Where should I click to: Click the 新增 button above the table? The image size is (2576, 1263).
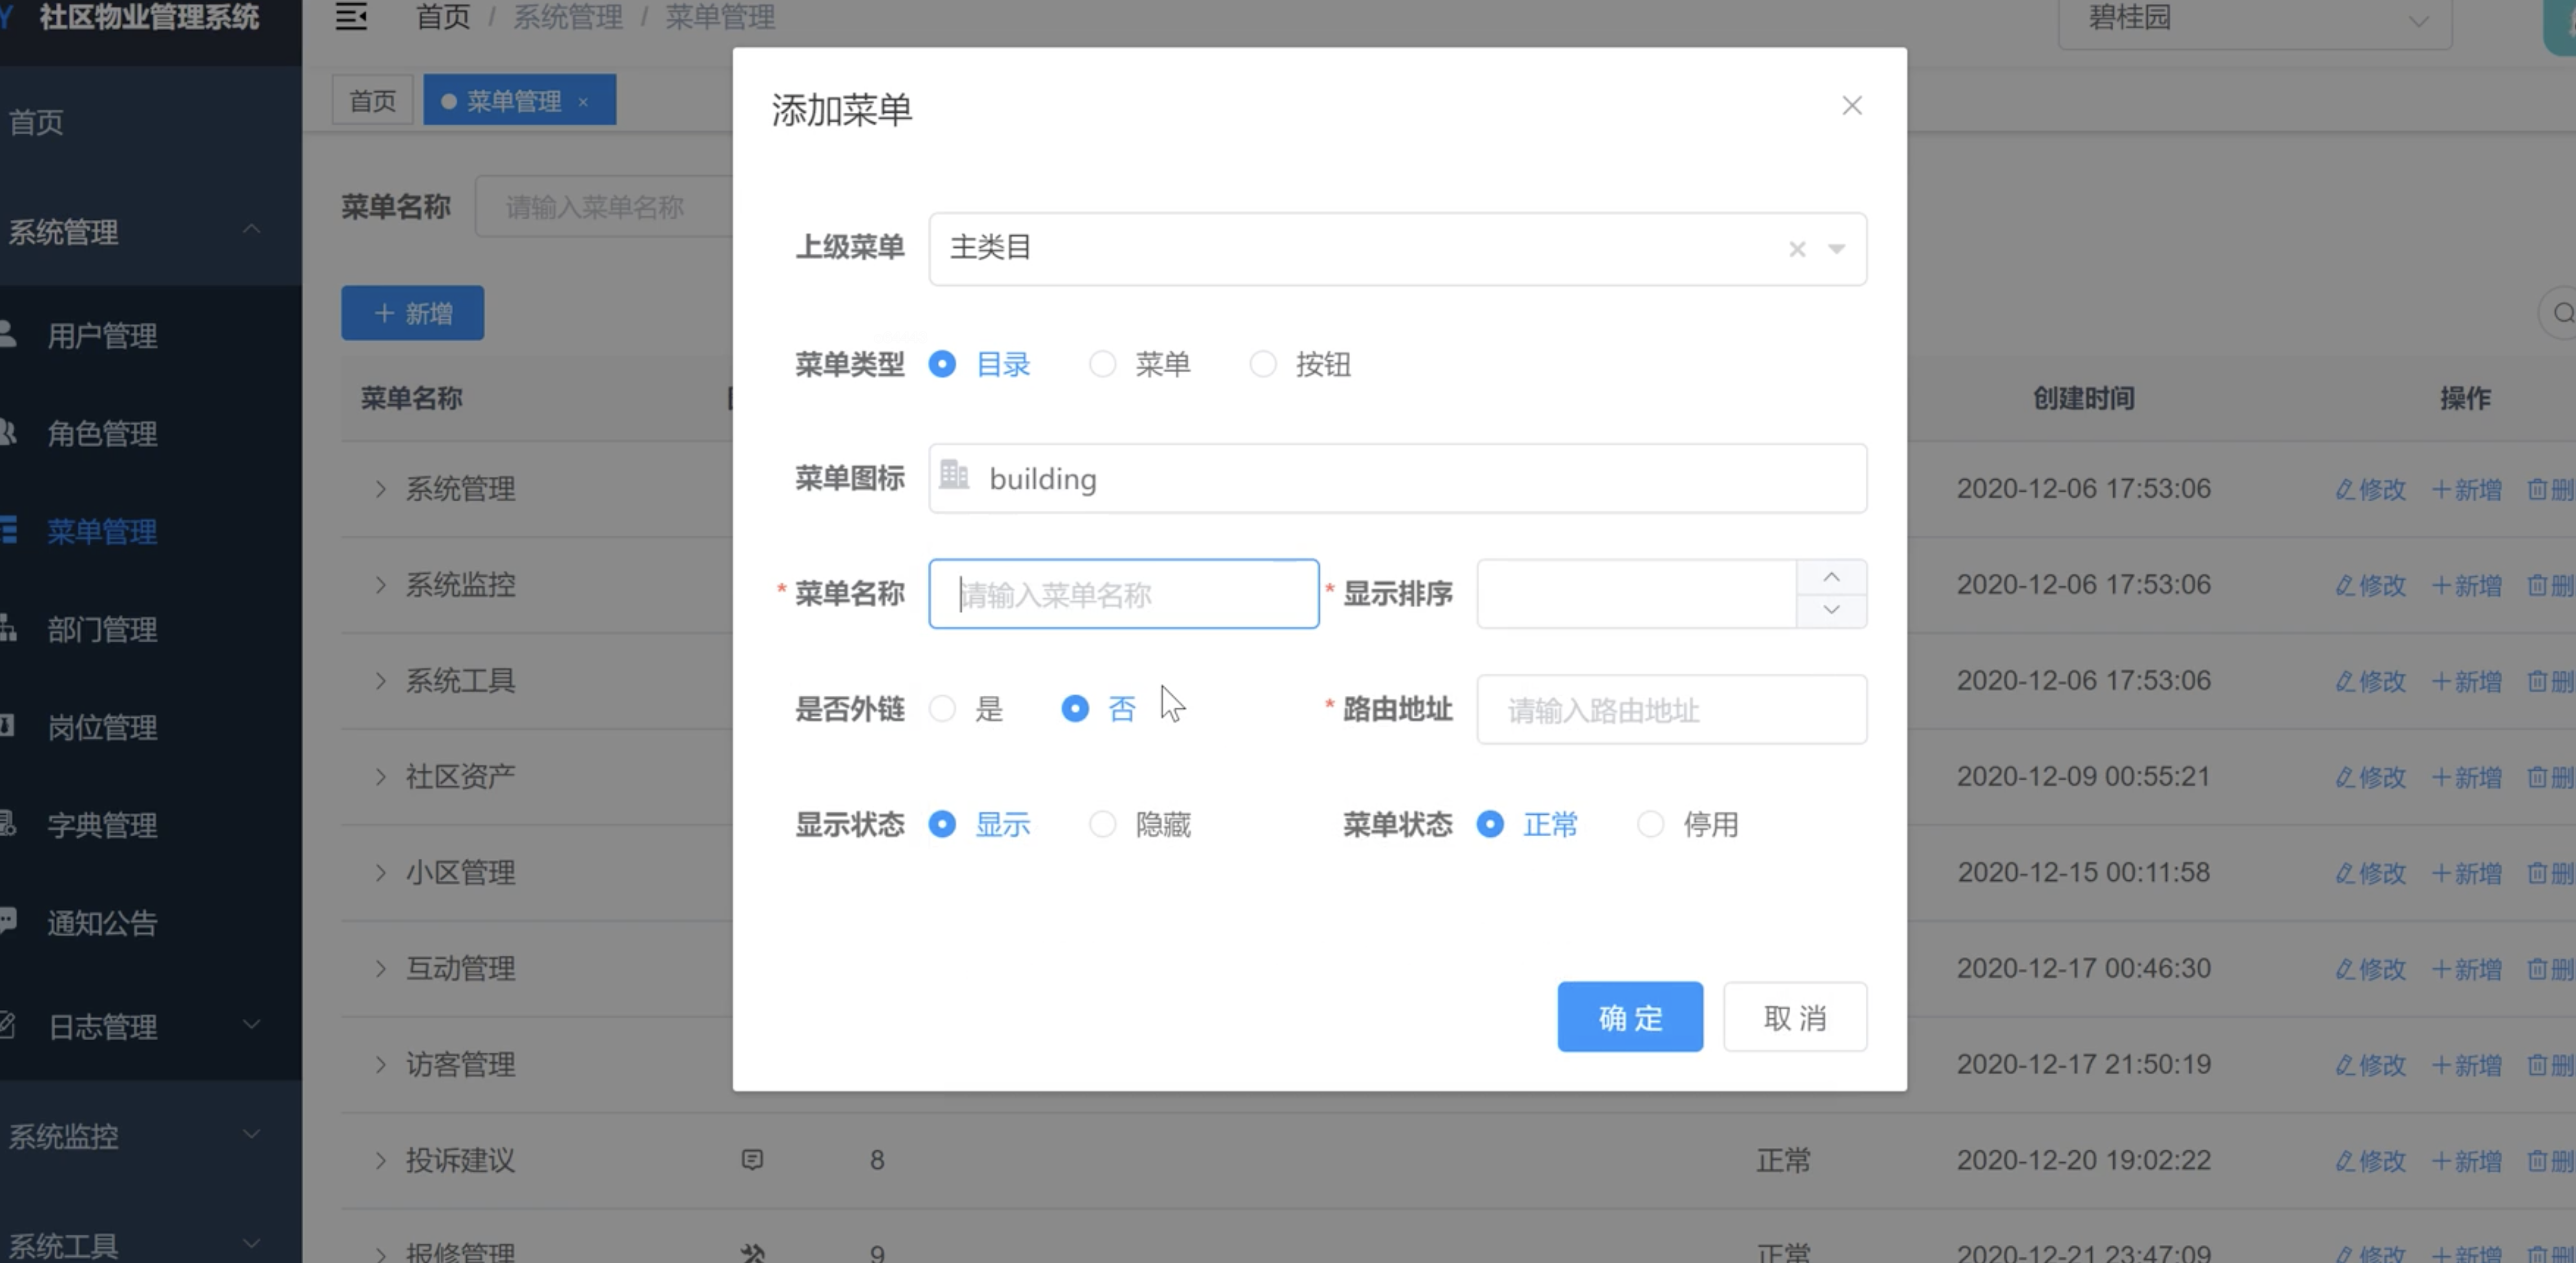[412, 313]
